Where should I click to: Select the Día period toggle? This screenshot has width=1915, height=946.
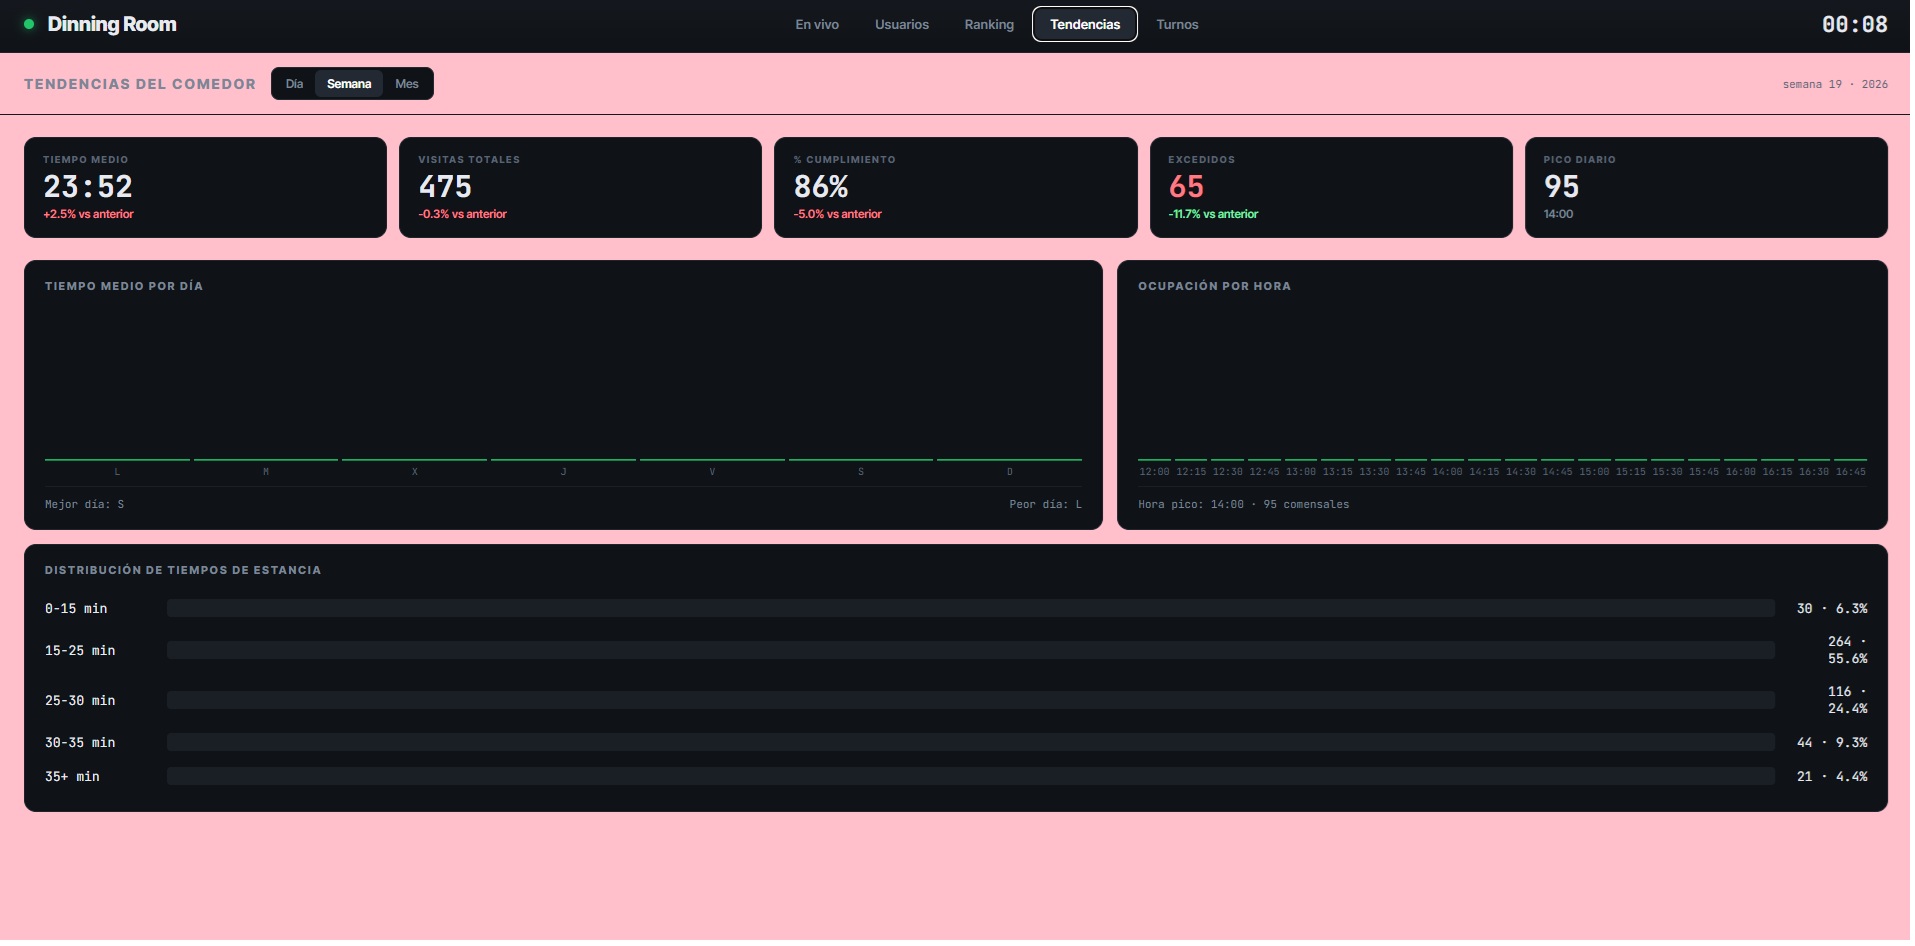pos(295,84)
